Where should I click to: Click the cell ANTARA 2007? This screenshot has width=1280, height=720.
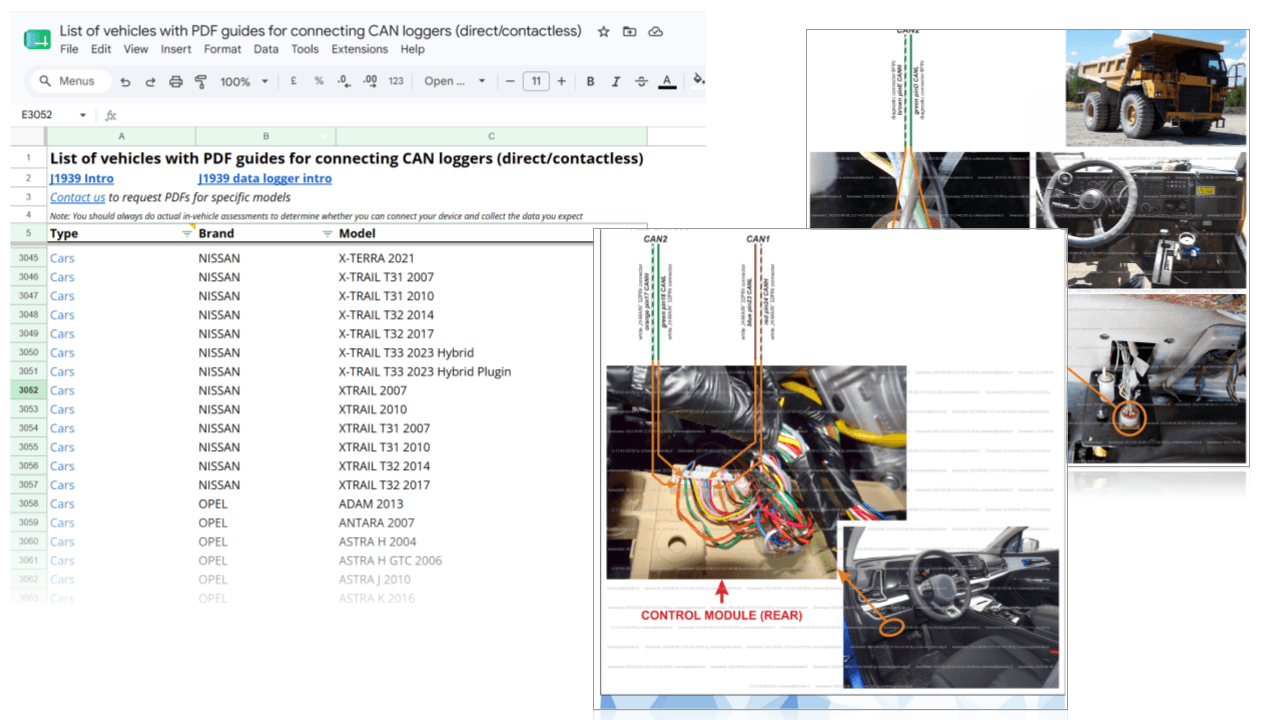pyautogui.click(x=376, y=523)
